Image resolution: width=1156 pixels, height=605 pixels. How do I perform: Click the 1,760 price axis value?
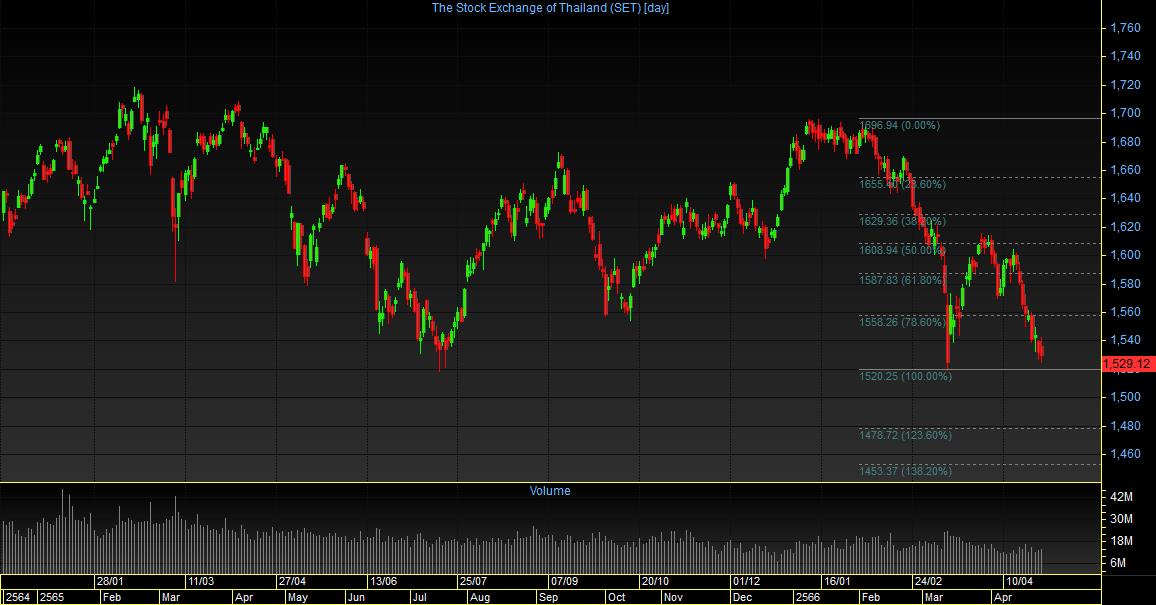click(x=1125, y=28)
